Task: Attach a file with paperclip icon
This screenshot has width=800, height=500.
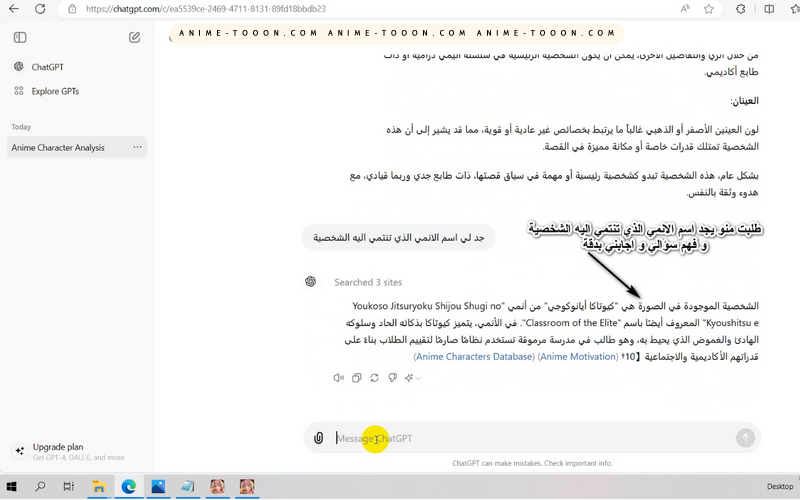Action: 318,438
